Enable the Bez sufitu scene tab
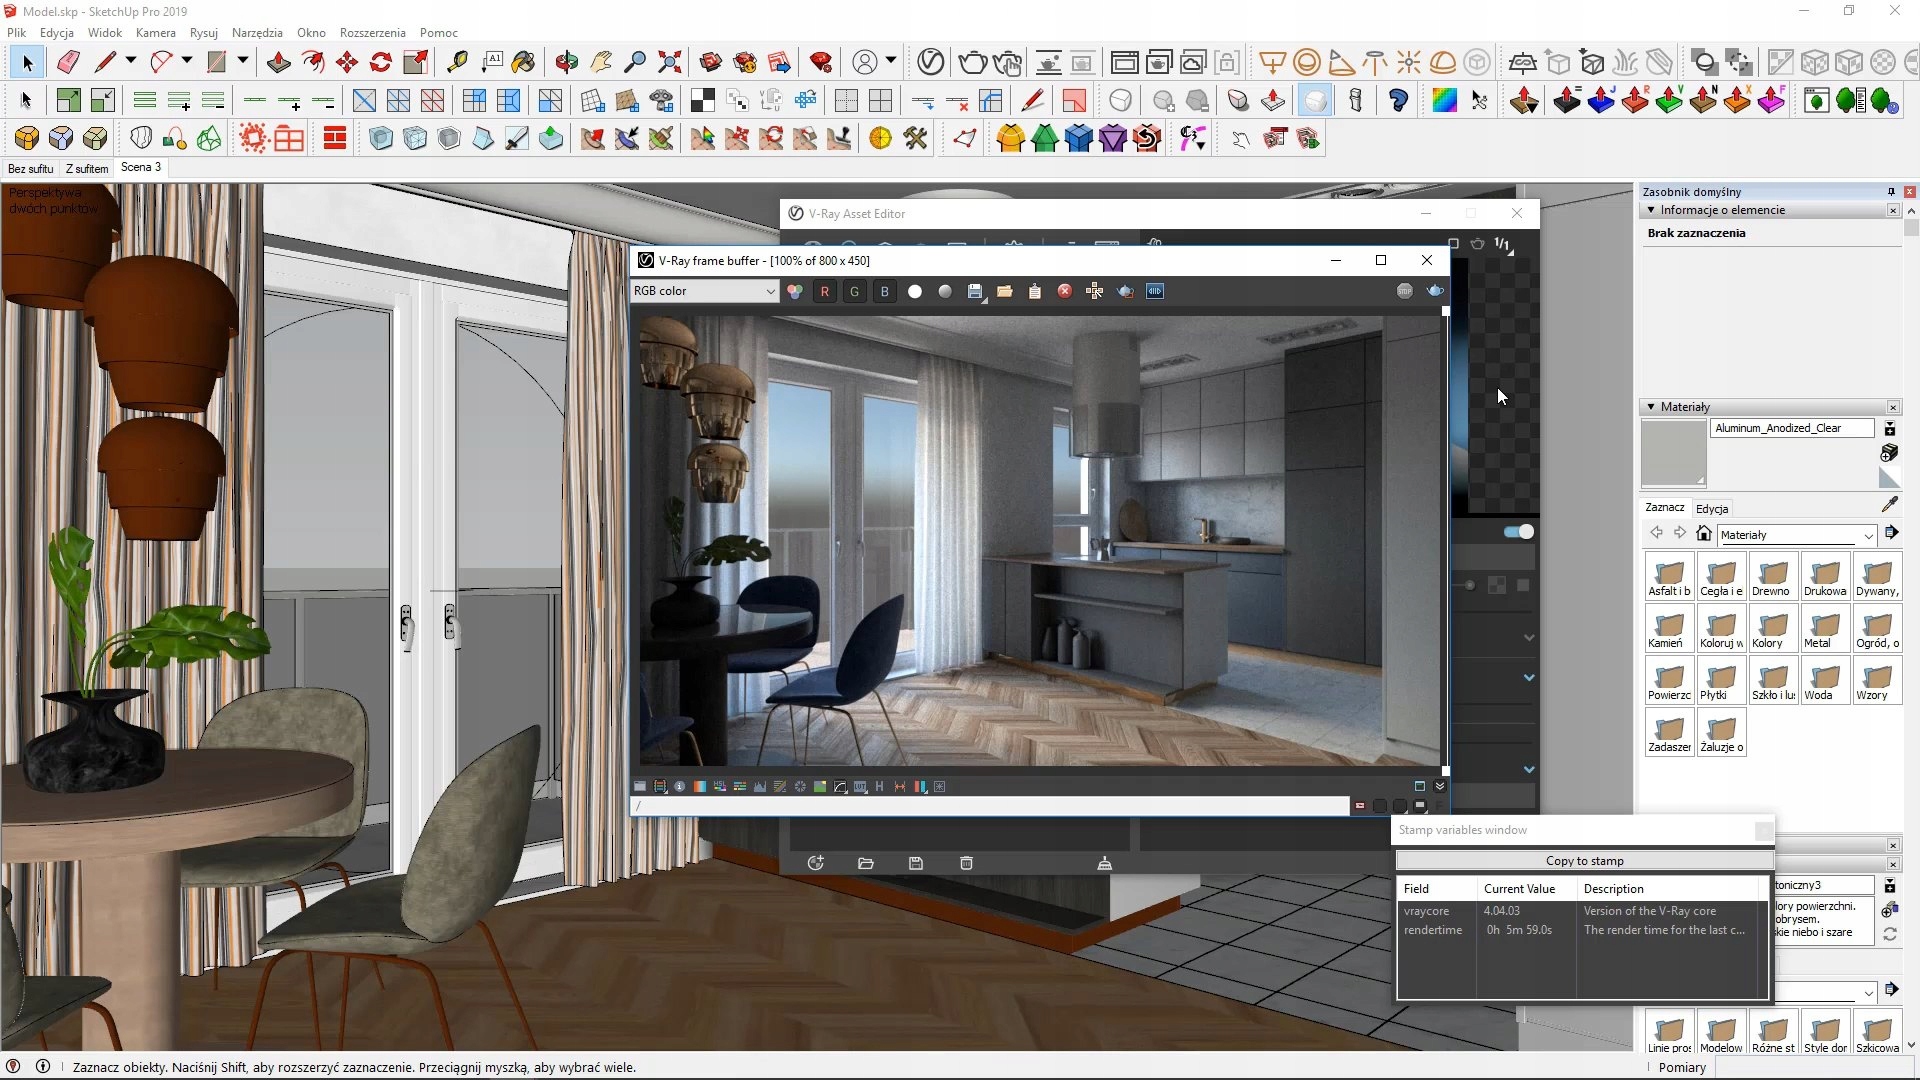The image size is (1920, 1080). point(30,167)
